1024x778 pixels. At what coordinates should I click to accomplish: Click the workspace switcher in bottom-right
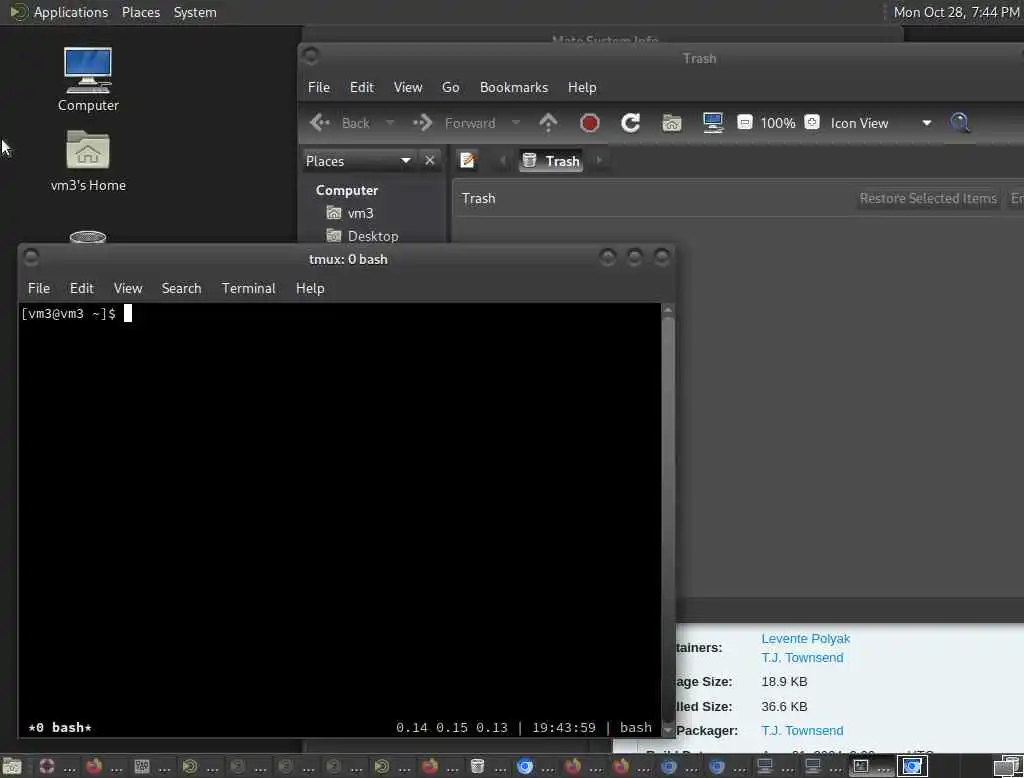[x=1008, y=766]
